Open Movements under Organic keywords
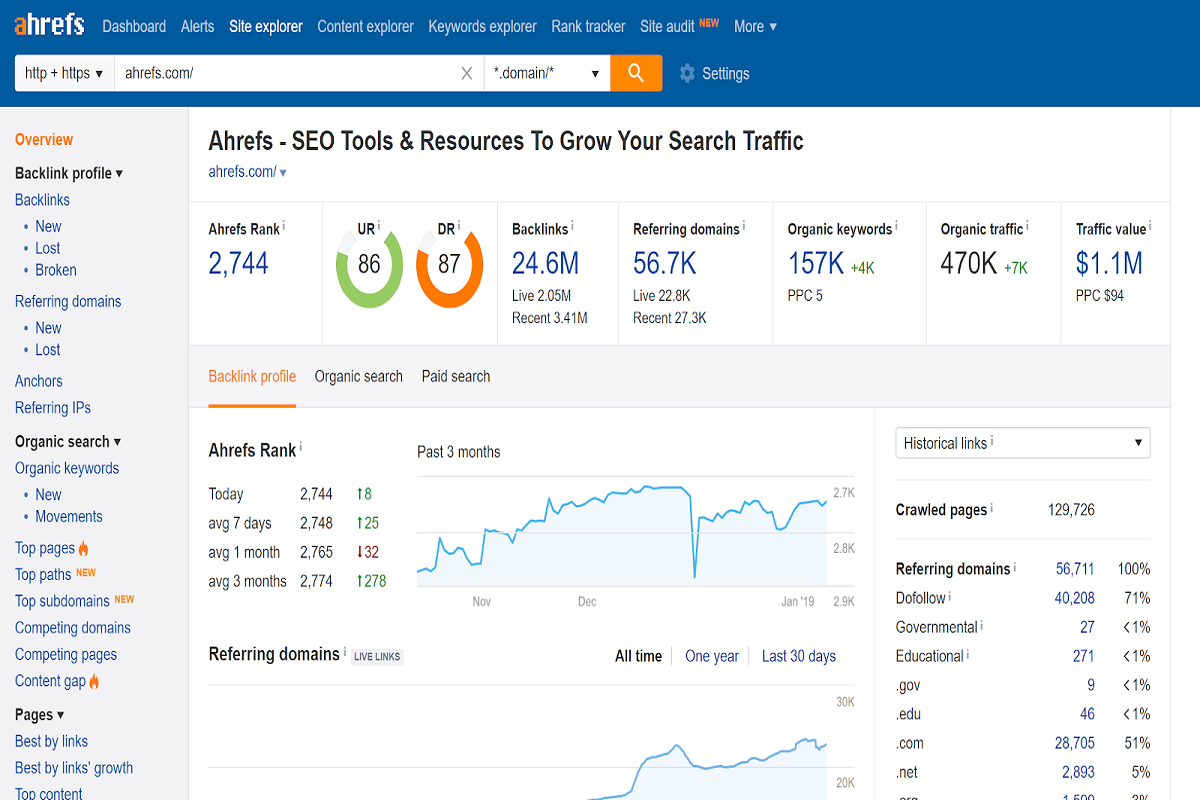The image size is (1200, 800). pos(69,517)
